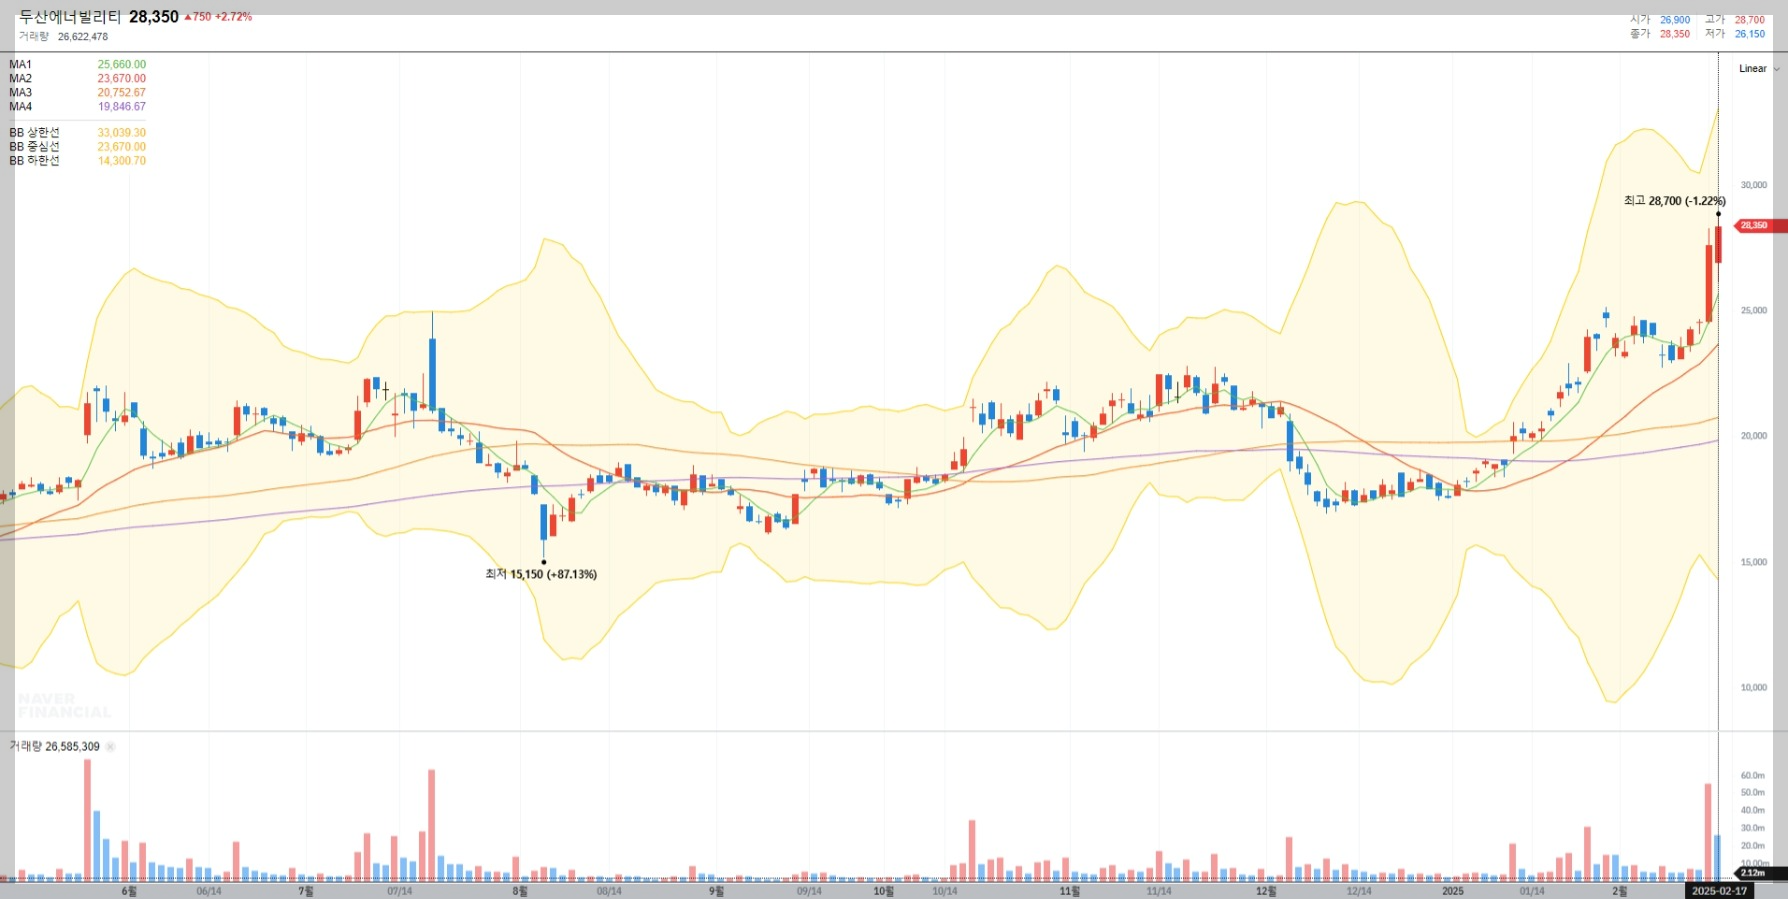1788x899 pixels.
Task: Click the 2025 year time axis label
Action: pos(1453,891)
